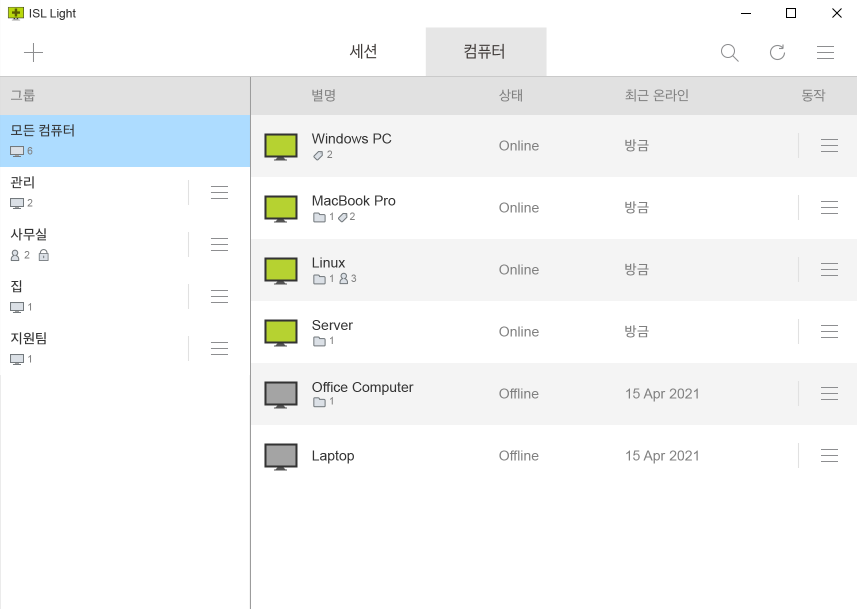Open the actions menu for Office Computer
Image resolution: width=857 pixels, height=609 pixels.
click(829, 393)
